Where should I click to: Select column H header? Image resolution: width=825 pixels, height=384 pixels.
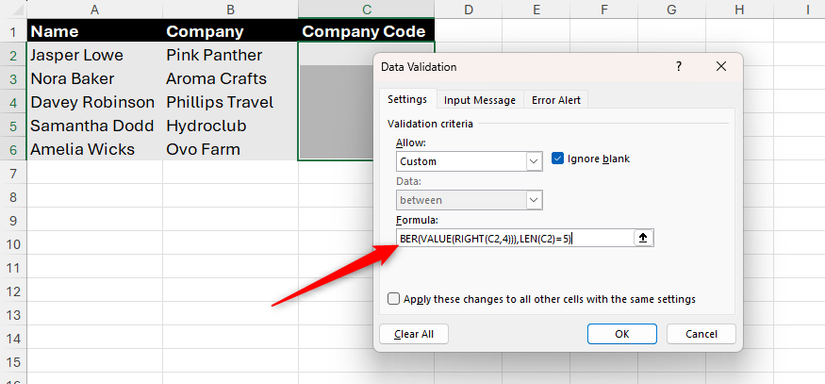739,8
